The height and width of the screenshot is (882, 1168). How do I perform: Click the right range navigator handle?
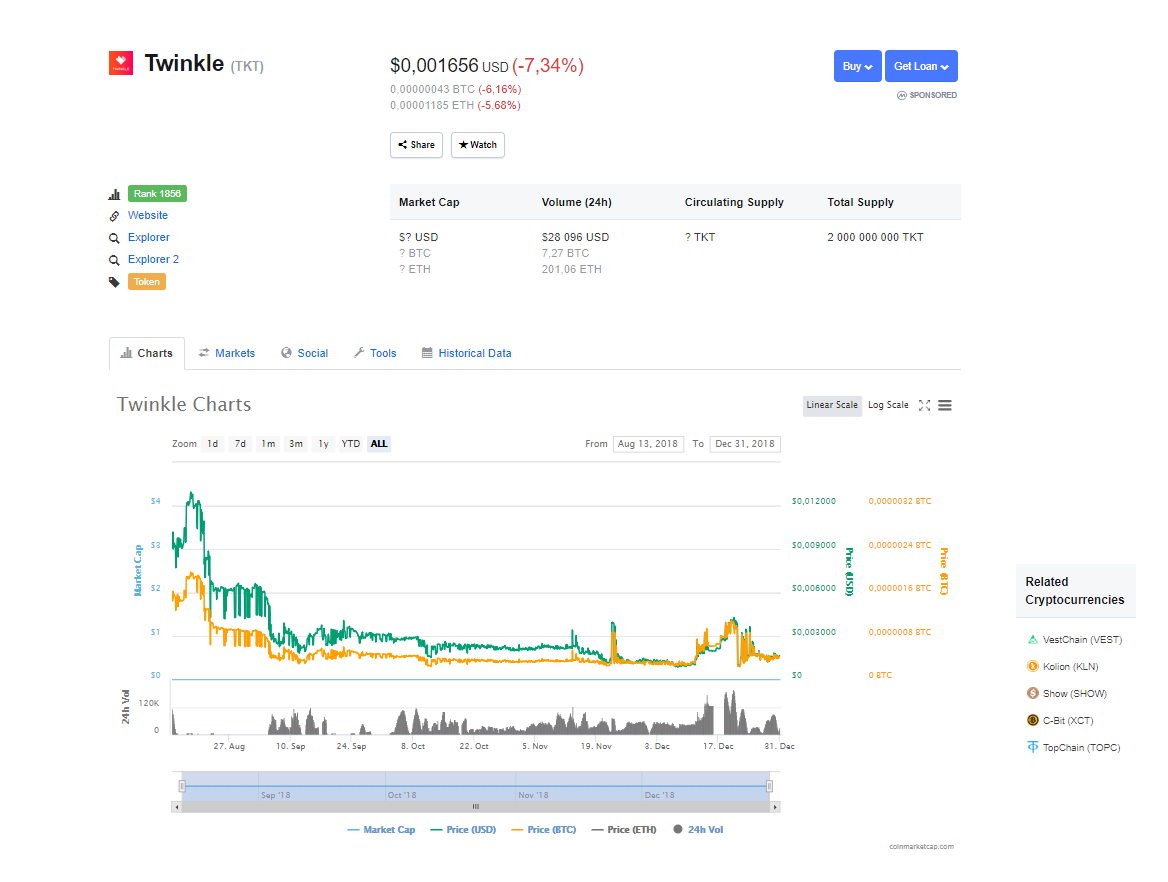point(769,786)
